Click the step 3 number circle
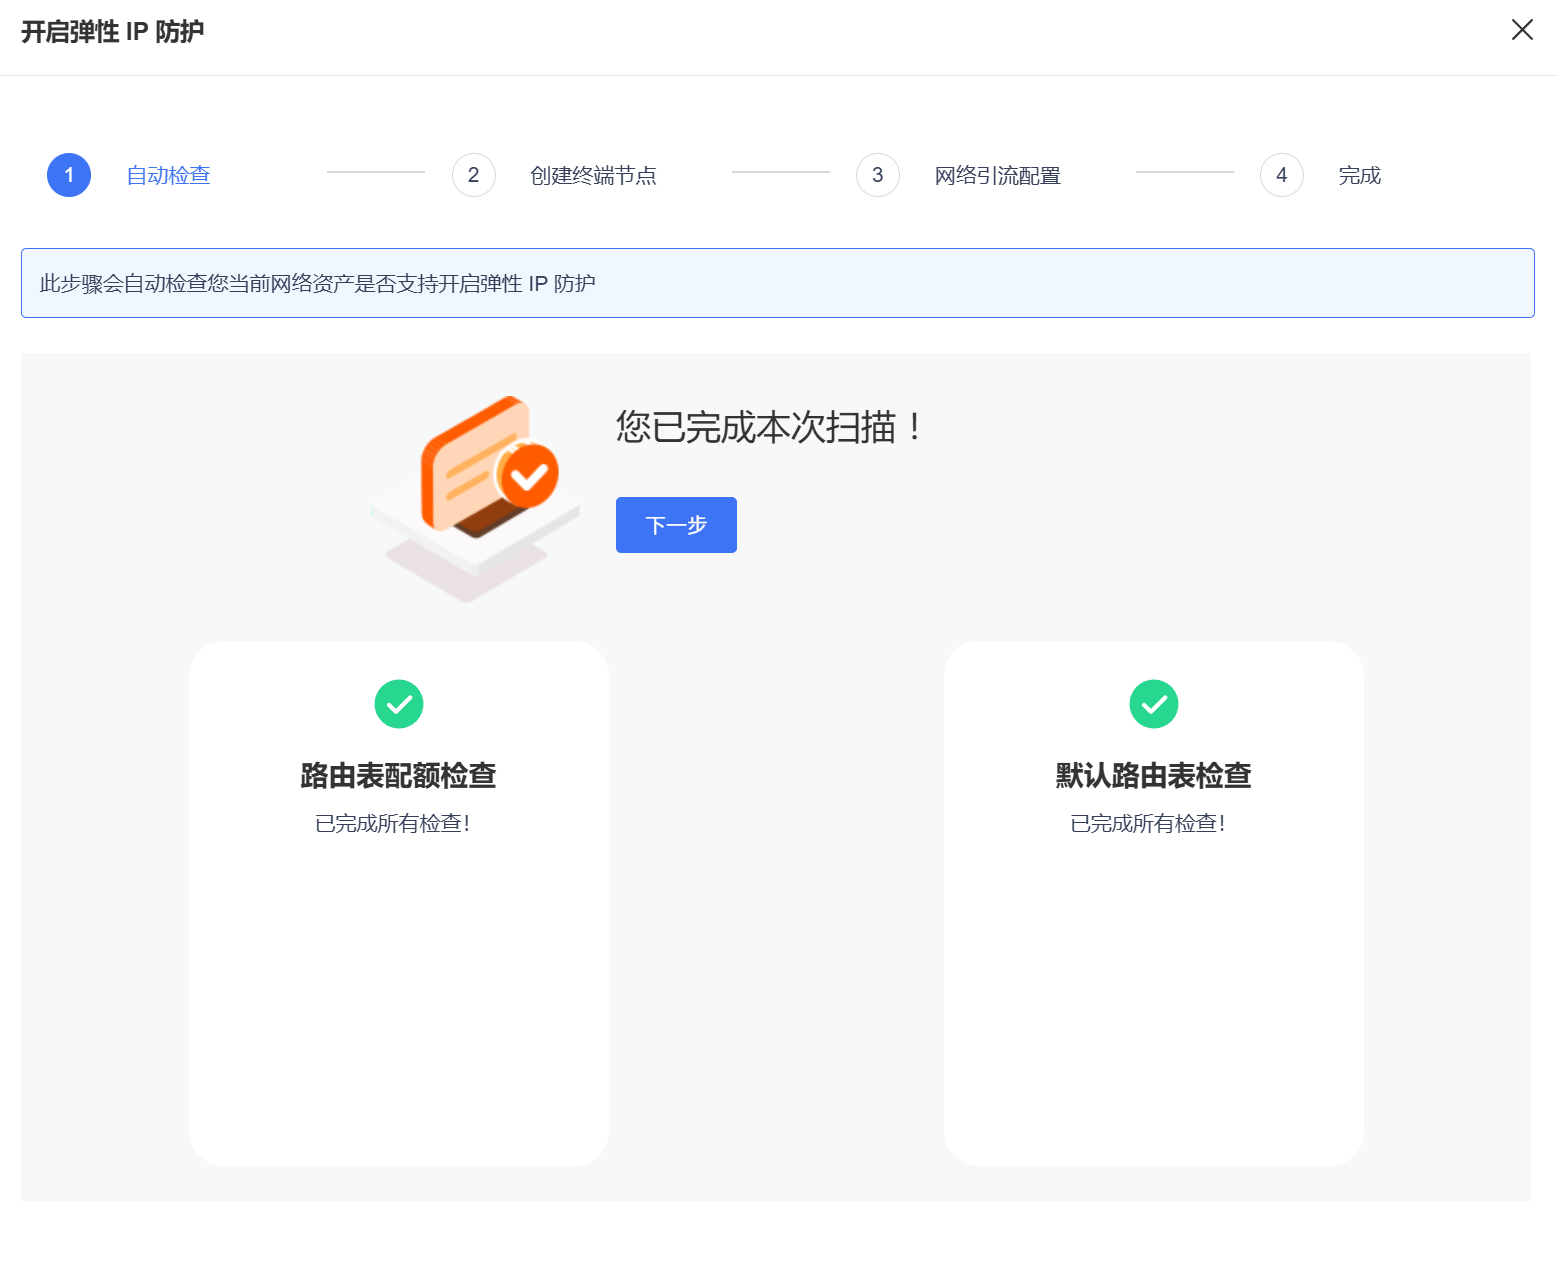Image resolution: width=1557 pixels, height=1267 pixels. click(877, 175)
